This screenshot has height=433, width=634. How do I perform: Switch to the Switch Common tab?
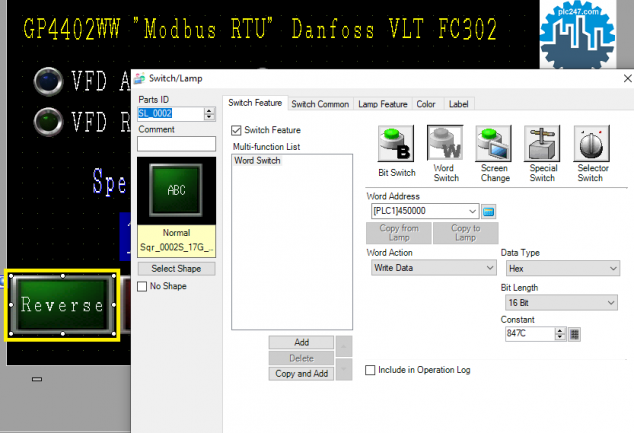[320, 104]
